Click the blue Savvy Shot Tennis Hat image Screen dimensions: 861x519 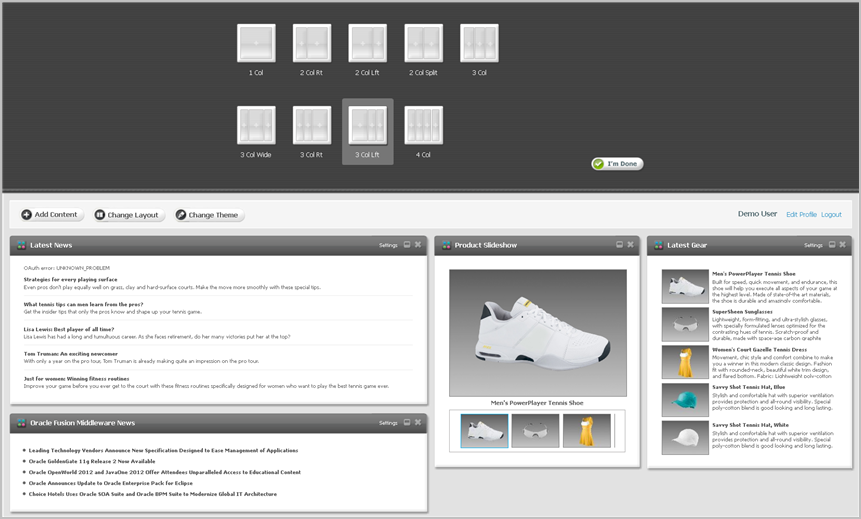pyautogui.click(x=685, y=400)
